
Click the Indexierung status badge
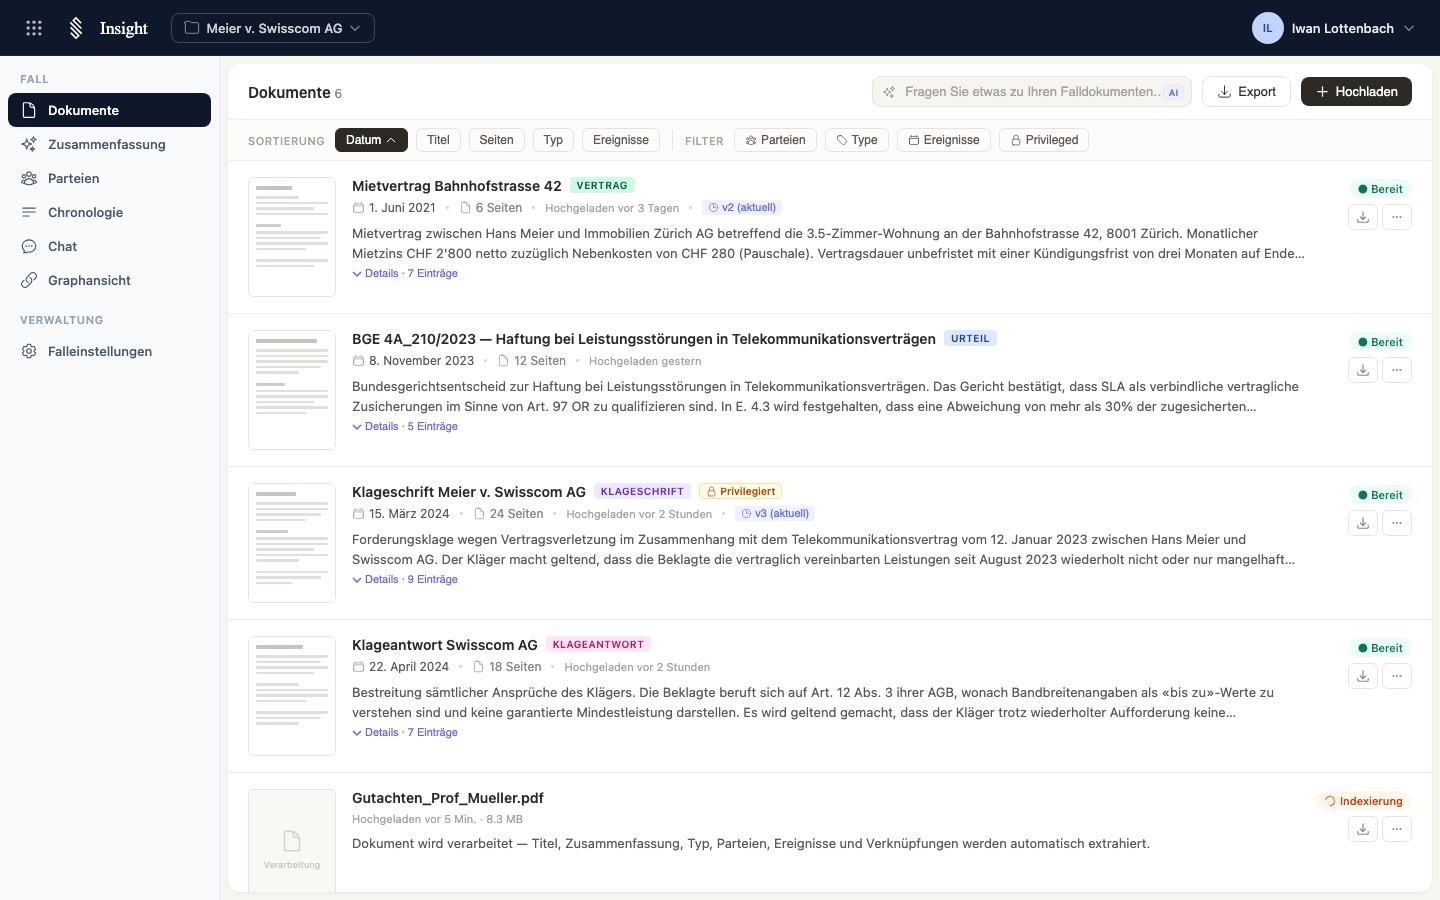click(x=1364, y=801)
